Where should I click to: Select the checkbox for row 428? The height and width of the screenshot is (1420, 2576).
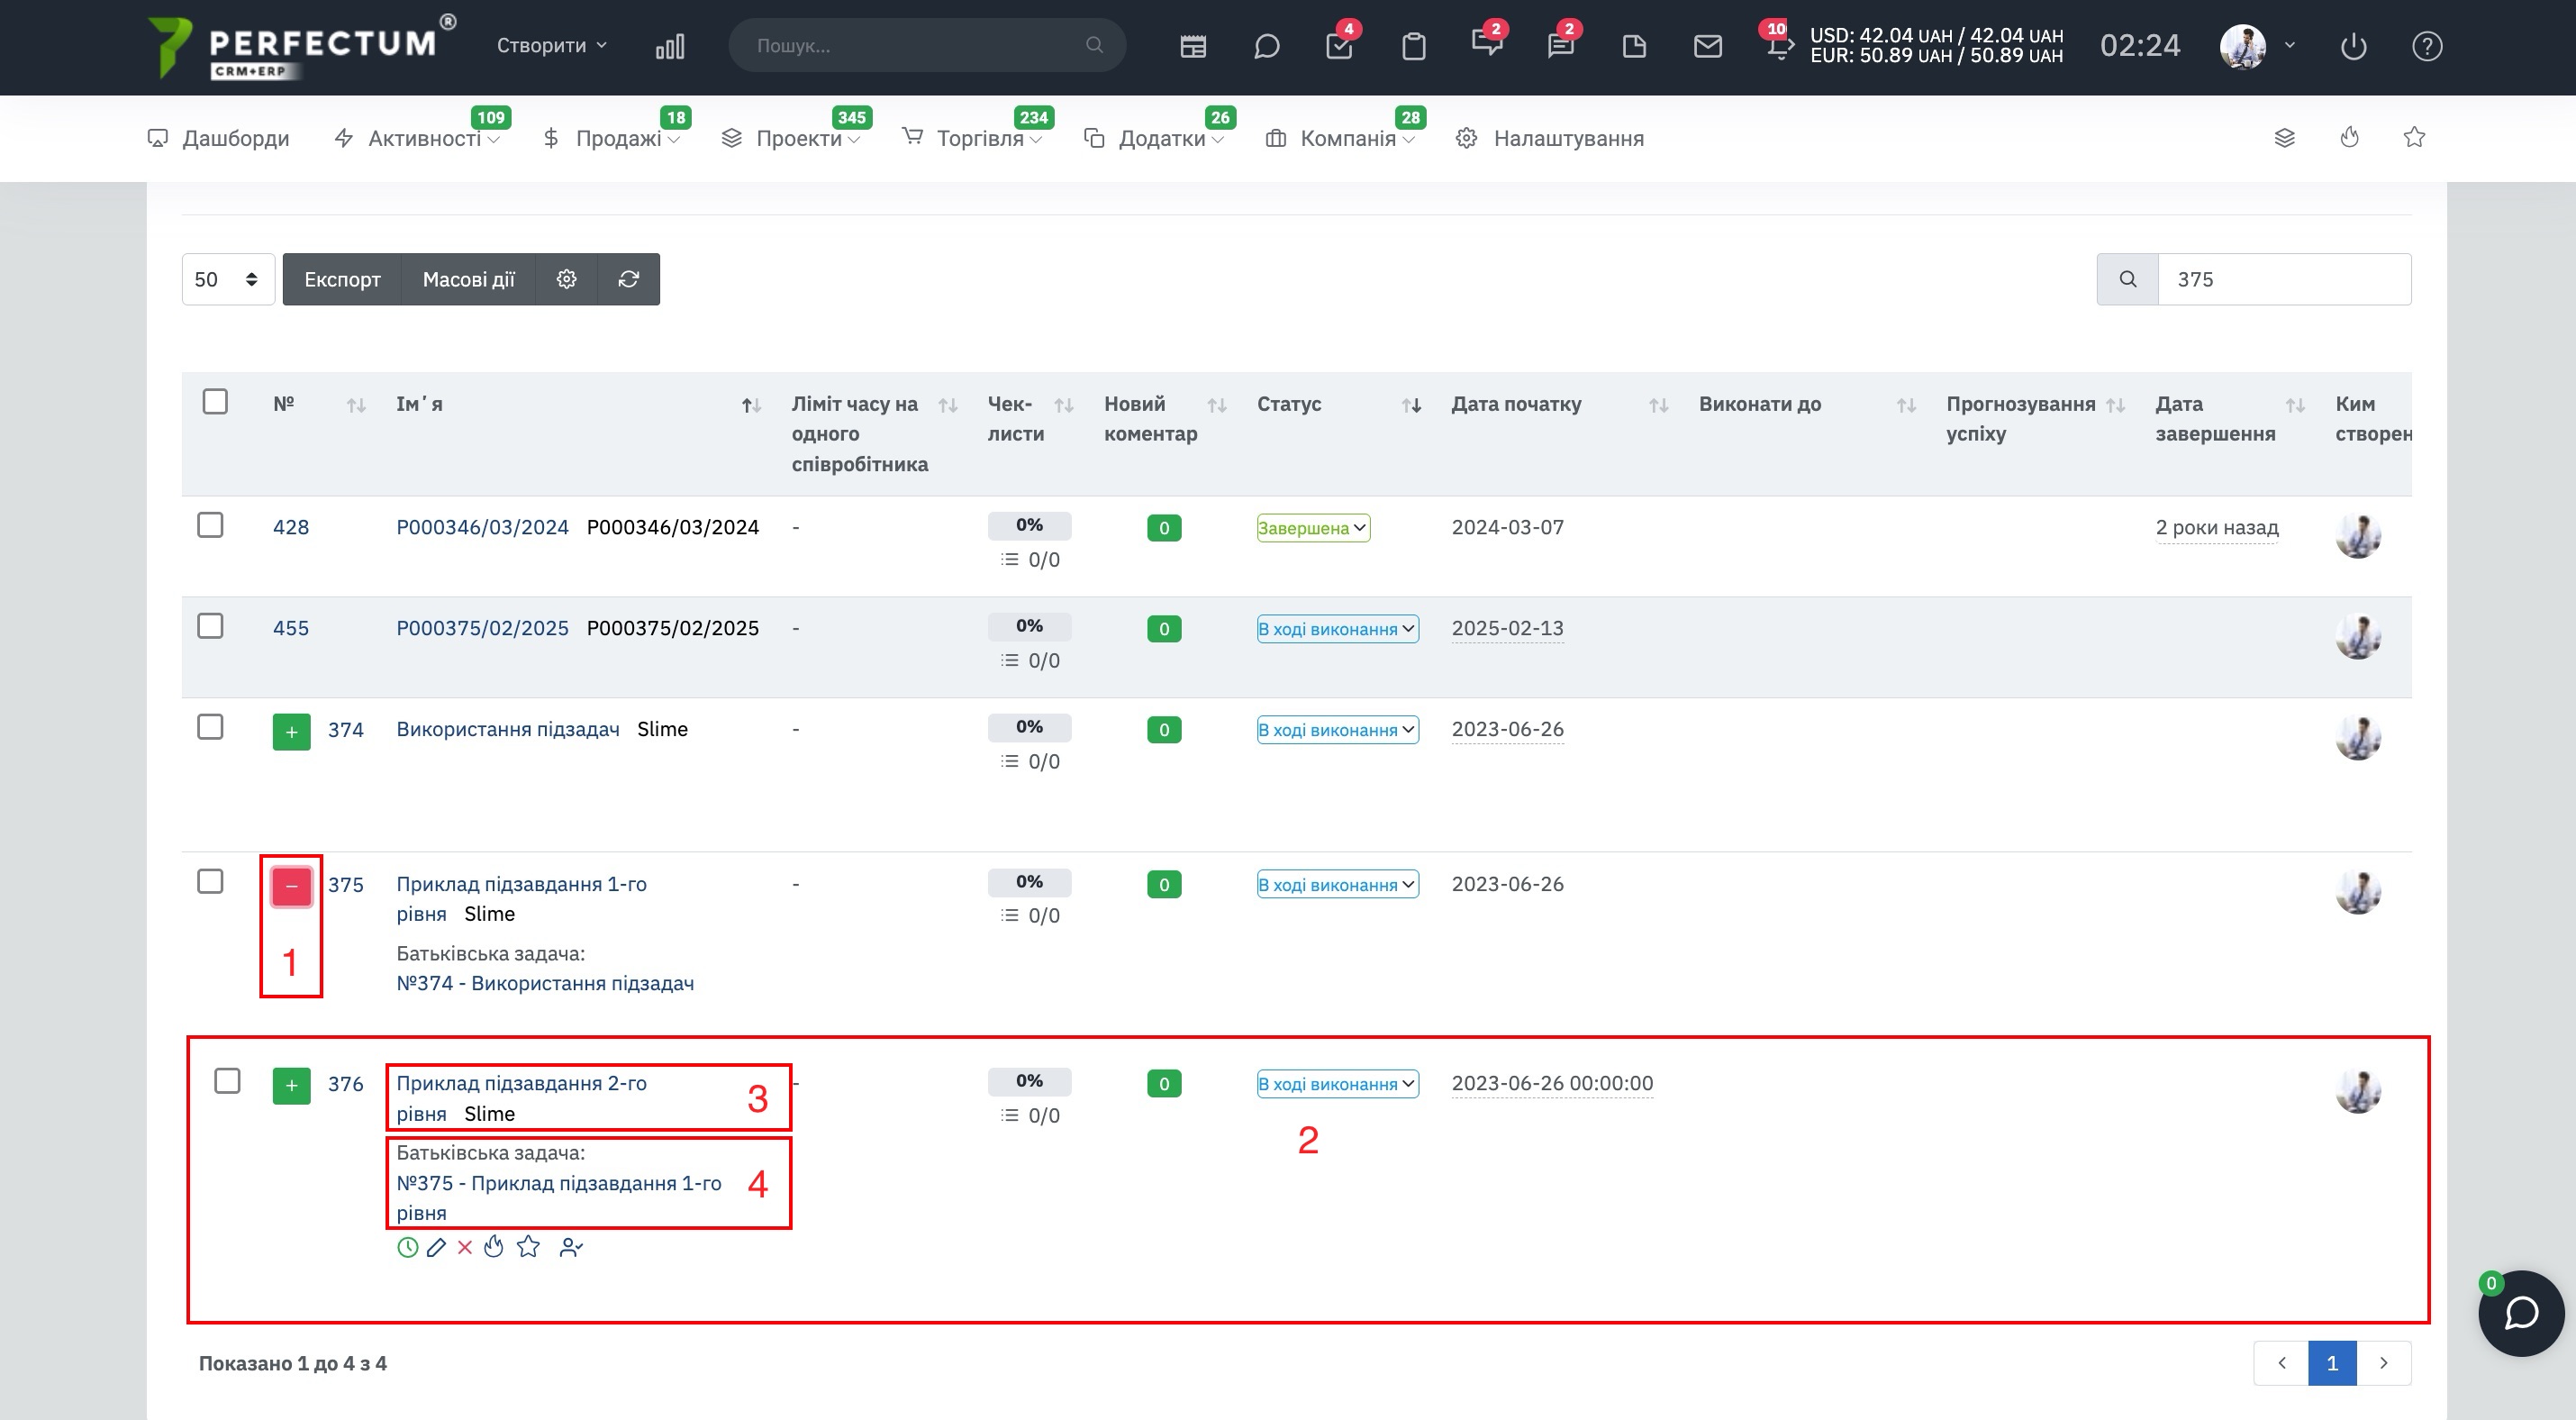click(210, 525)
